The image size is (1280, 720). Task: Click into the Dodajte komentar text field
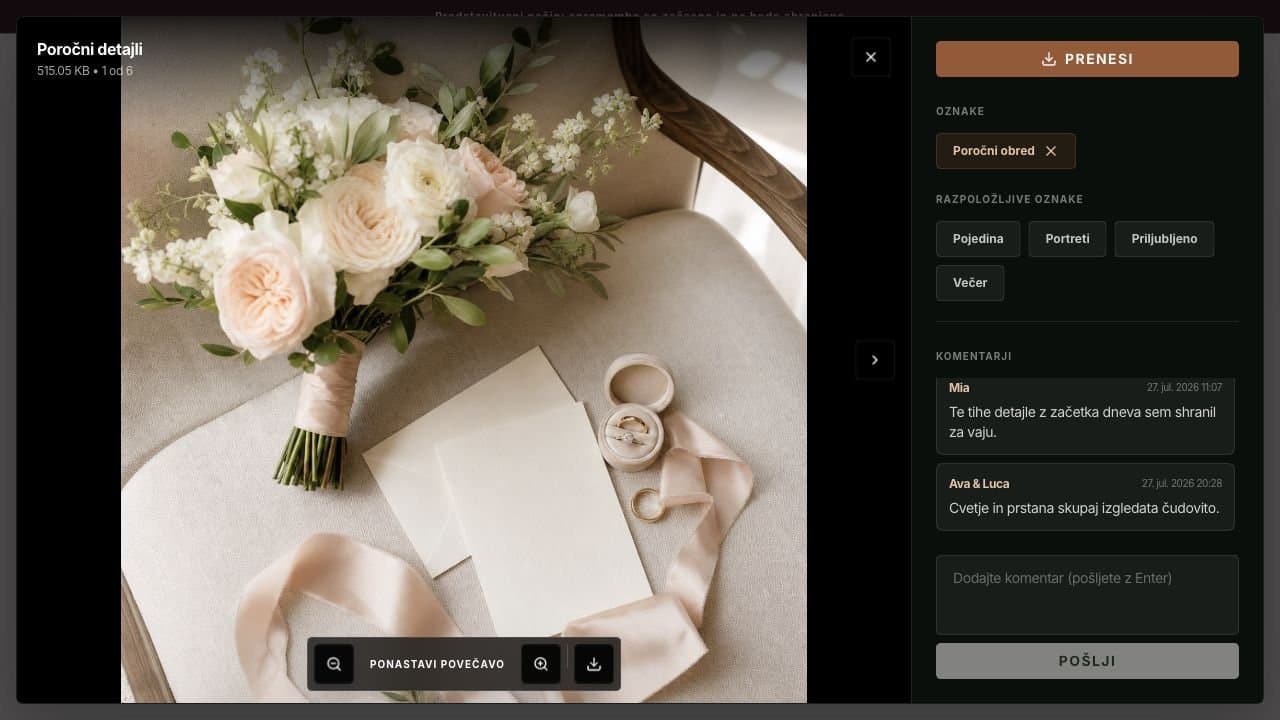pyautogui.click(x=1087, y=595)
